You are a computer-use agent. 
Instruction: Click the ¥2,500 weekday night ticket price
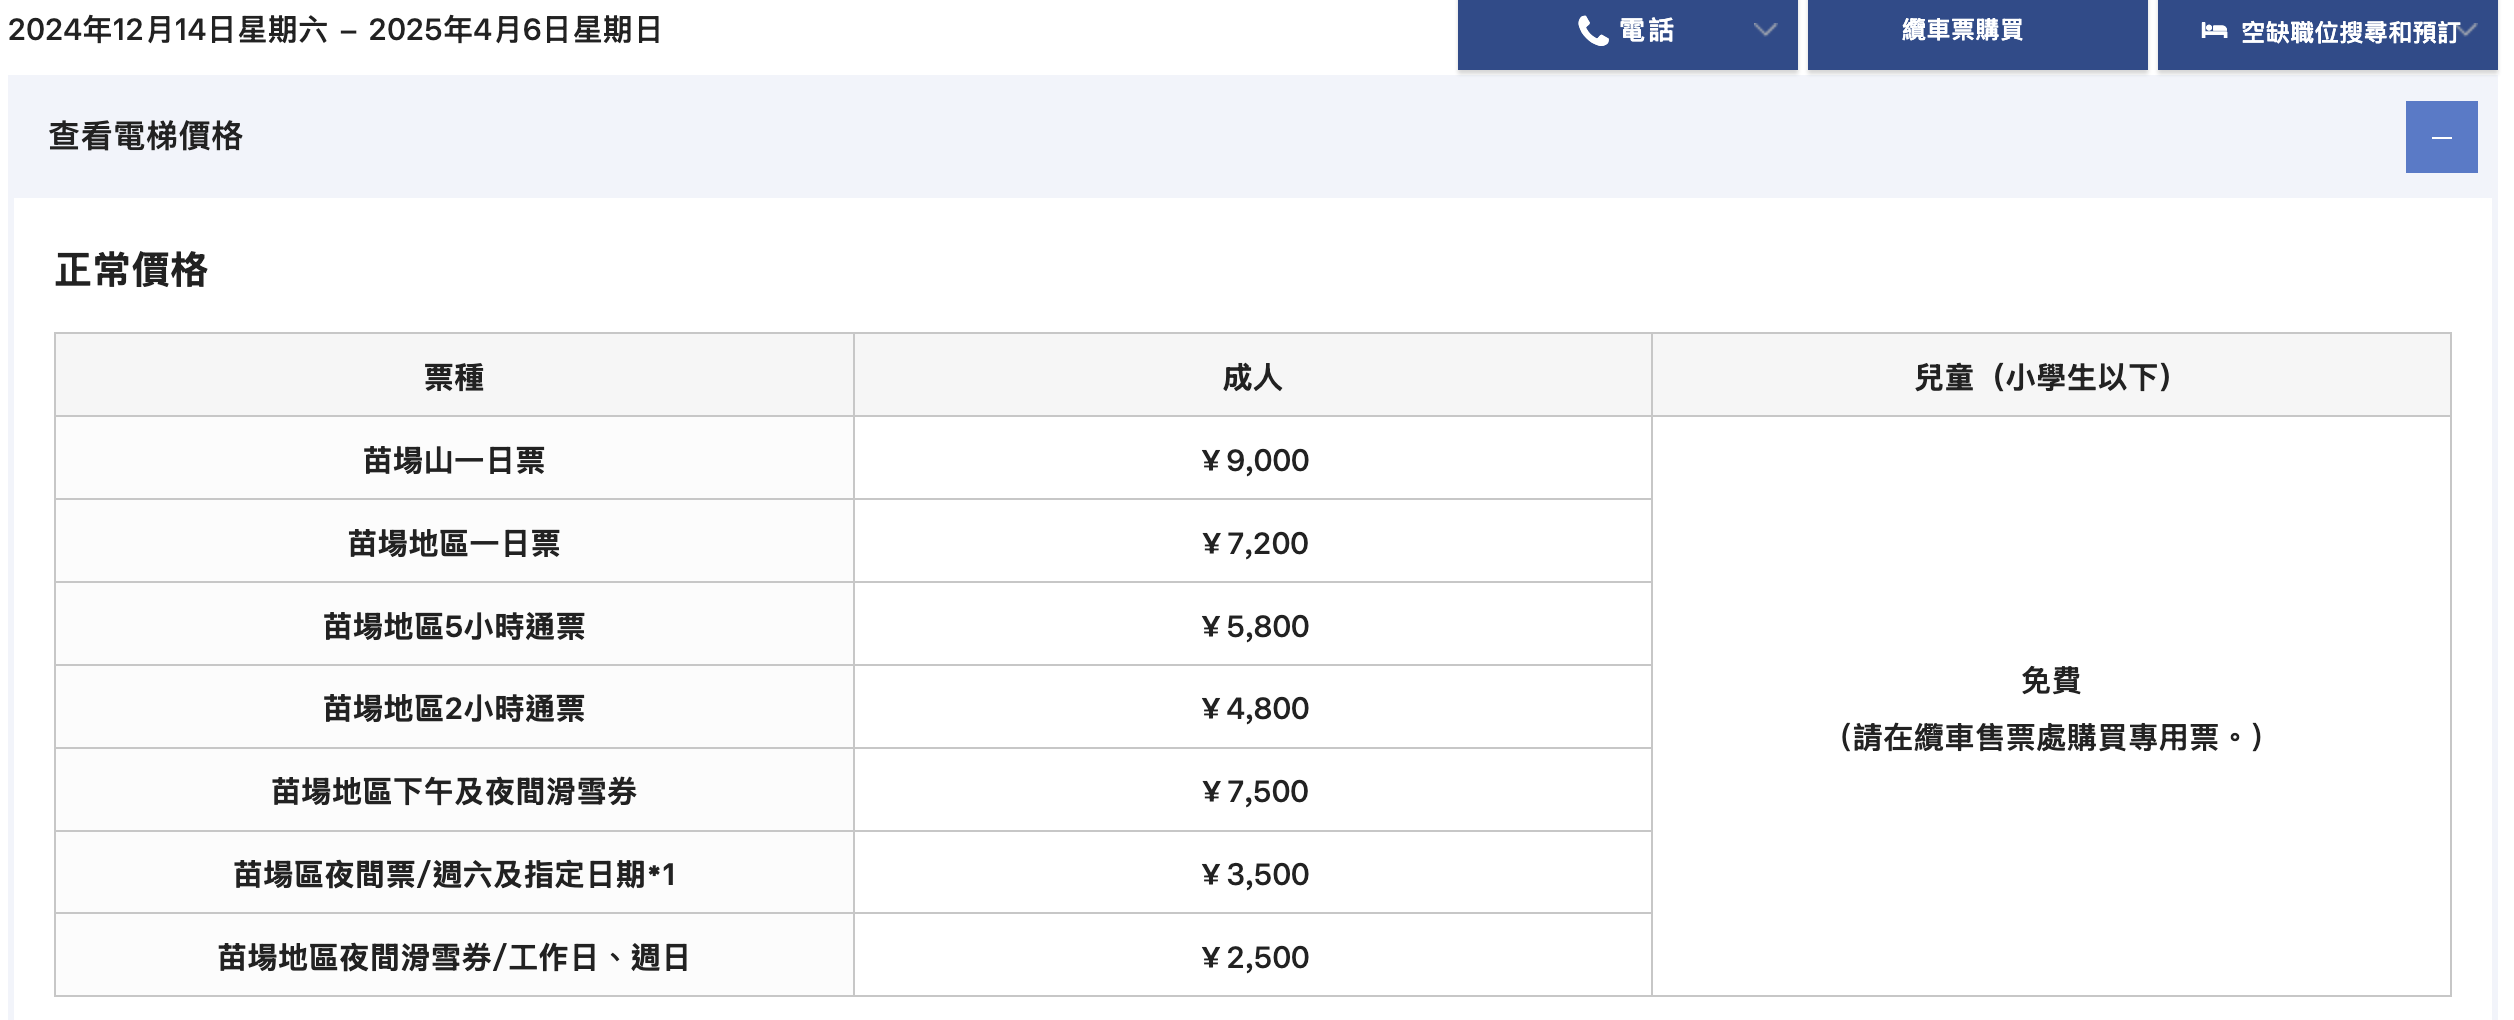1254,957
